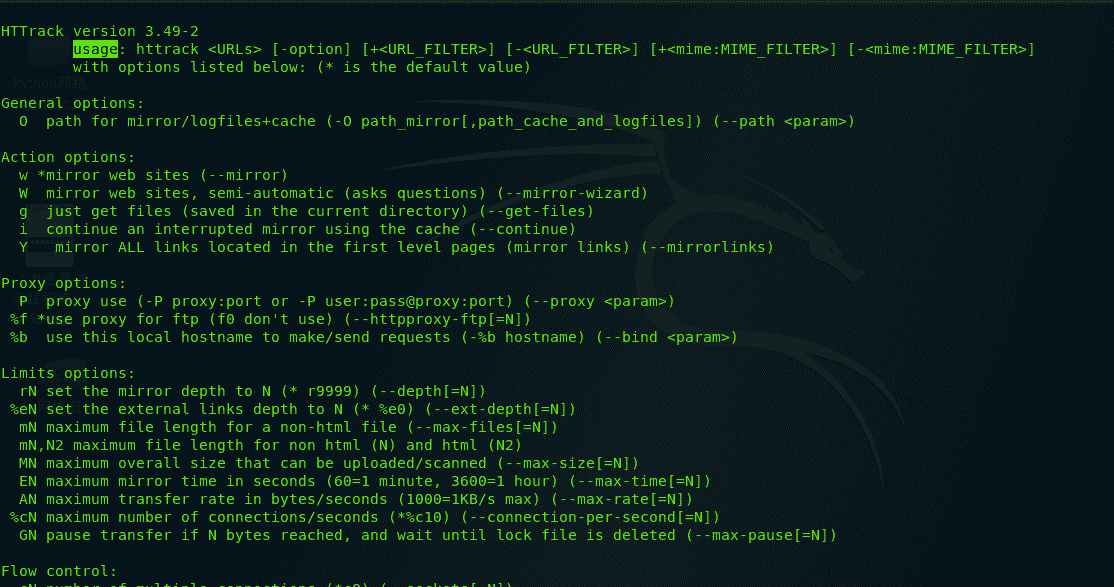1114x587 pixels.
Task: Click the "(--max-pause[=N])" option text
Action: tap(760, 535)
